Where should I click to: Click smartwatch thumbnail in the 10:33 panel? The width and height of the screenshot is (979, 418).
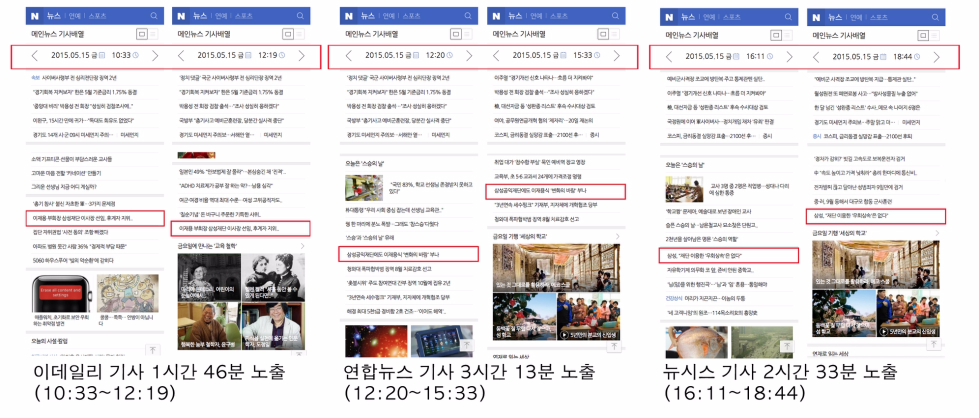coord(62,296)
